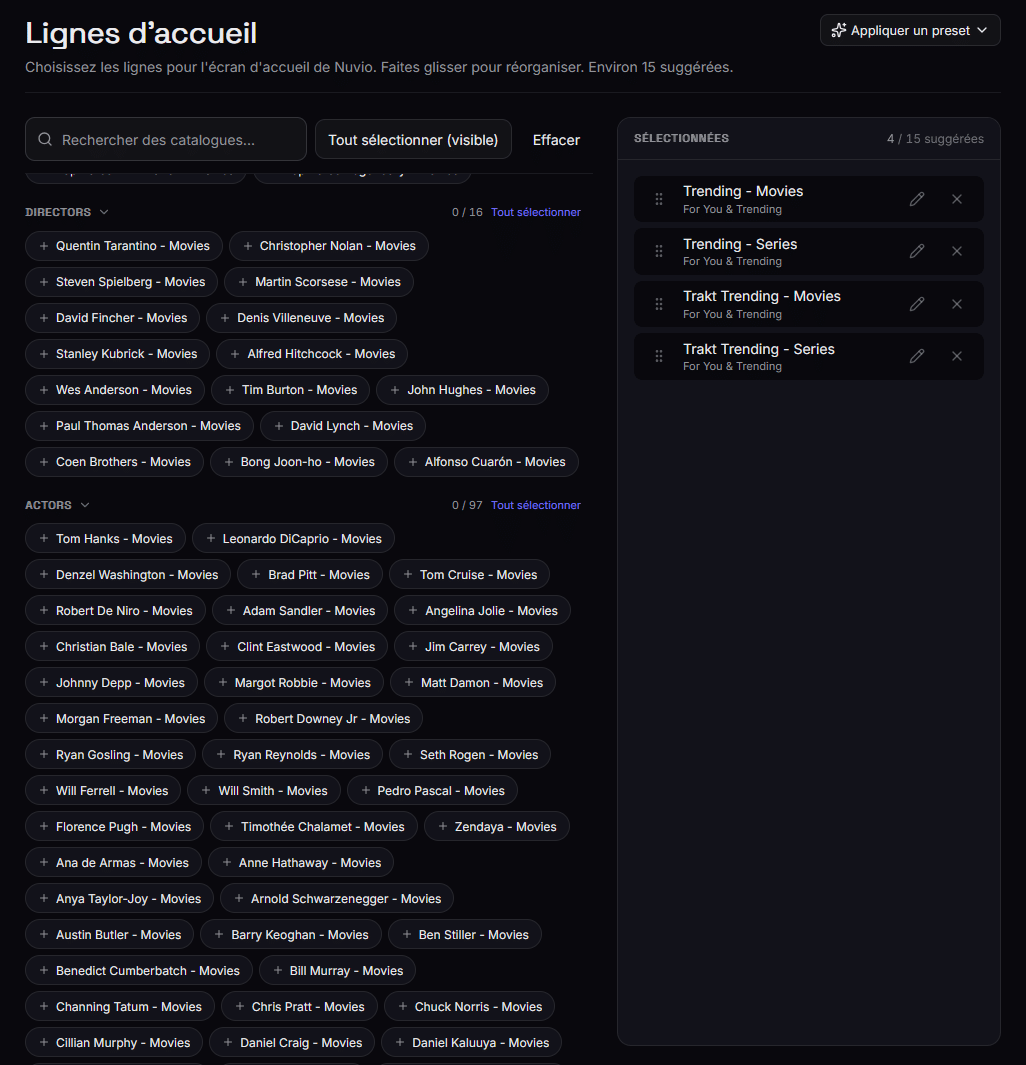The height and width of the screenshot is (1065, 1026).
Task: Add Denzel Washington - Movies chip
Action: pyautogui.click(x=128, y=575)
